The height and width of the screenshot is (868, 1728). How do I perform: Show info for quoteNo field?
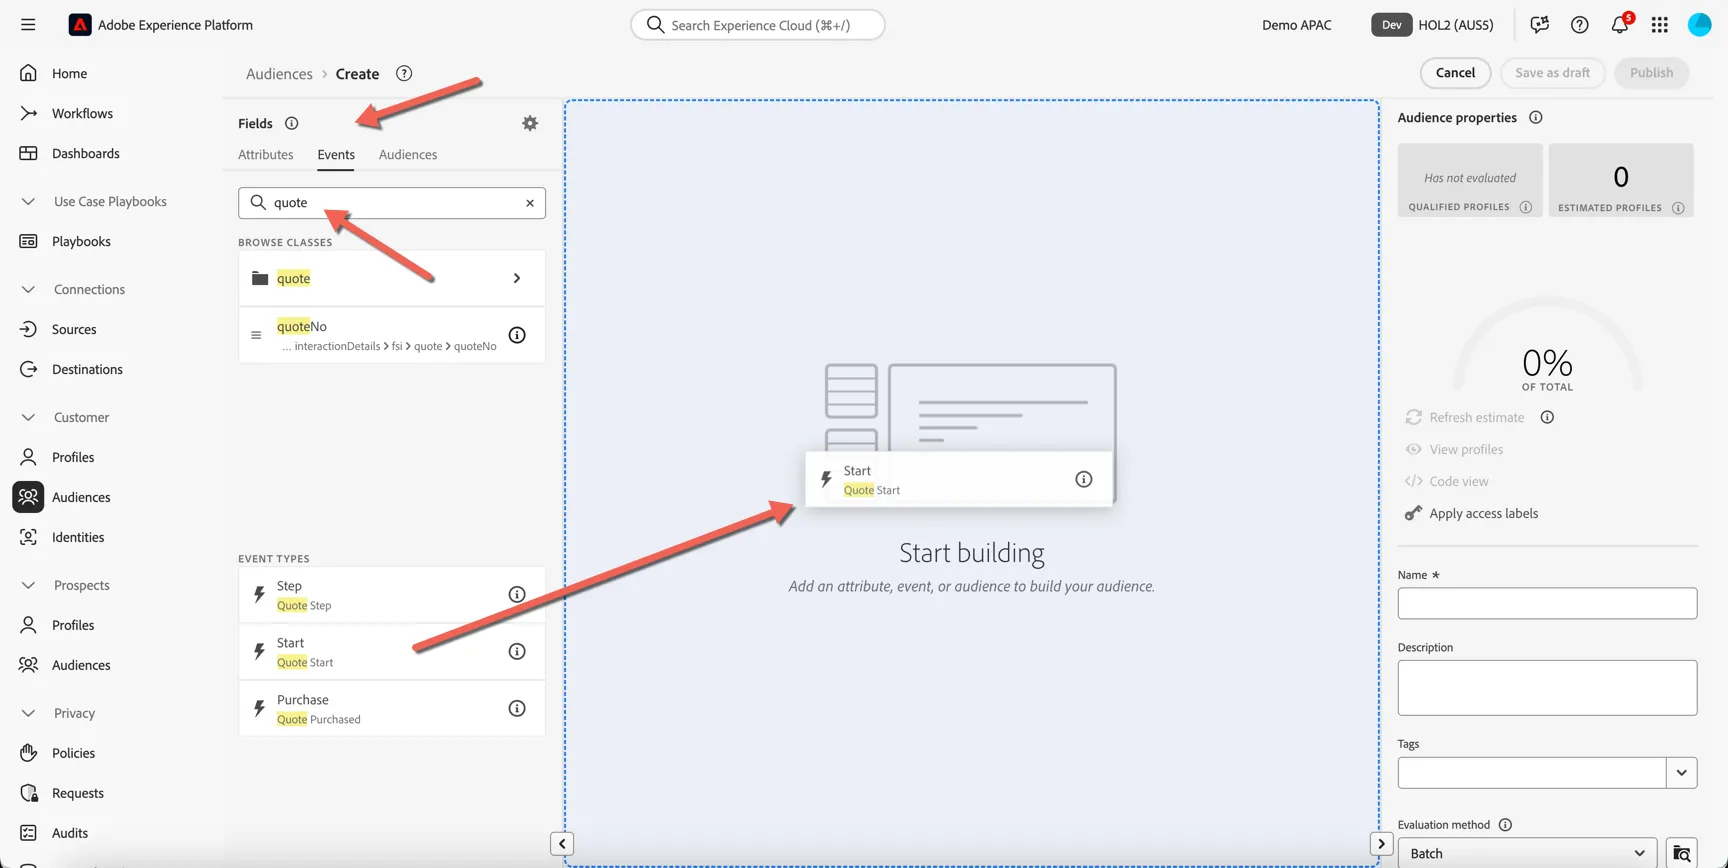tap(517, 335)
